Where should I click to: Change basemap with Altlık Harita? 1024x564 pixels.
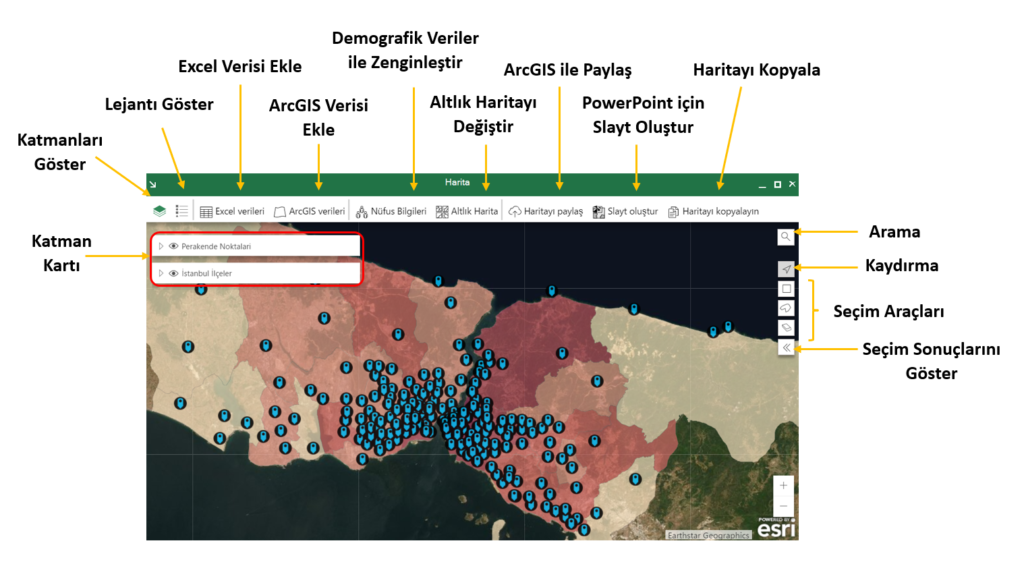click(x=467, y=212)
